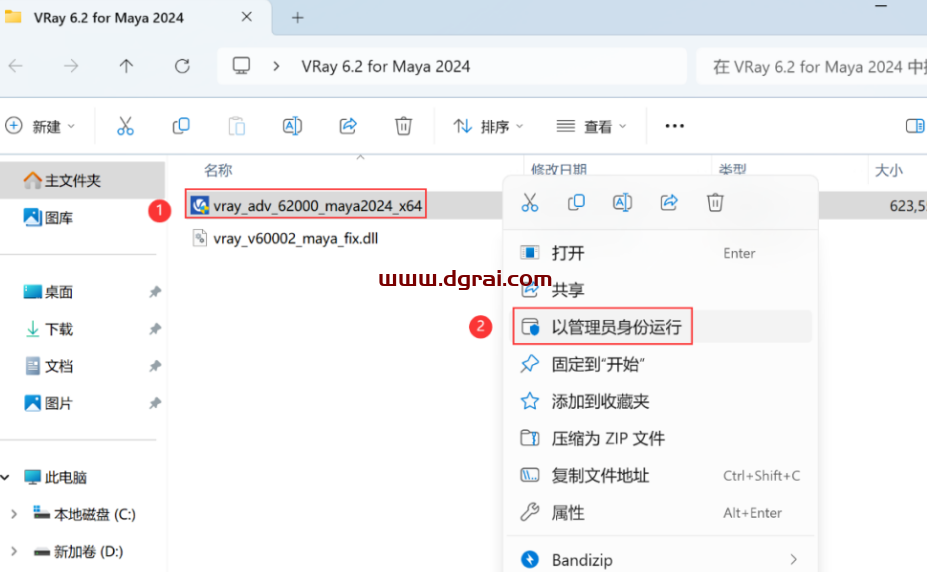
Task: Open the toolbar See more ellipsis menu
Action: pyautogui.click(x=675, y=126)
